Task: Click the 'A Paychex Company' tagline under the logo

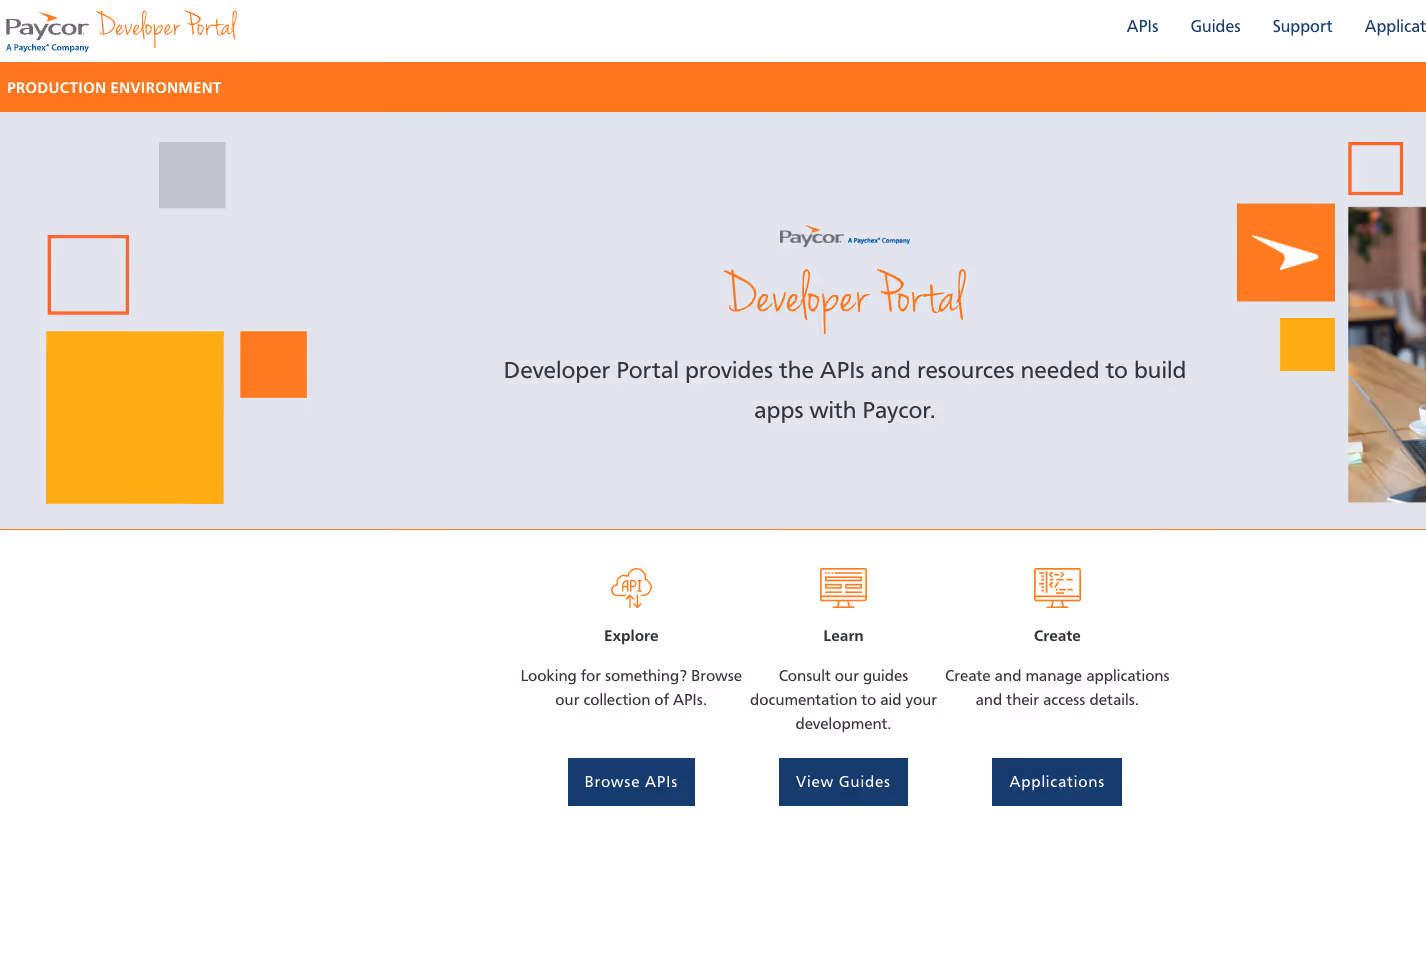Action: (47, 46)
